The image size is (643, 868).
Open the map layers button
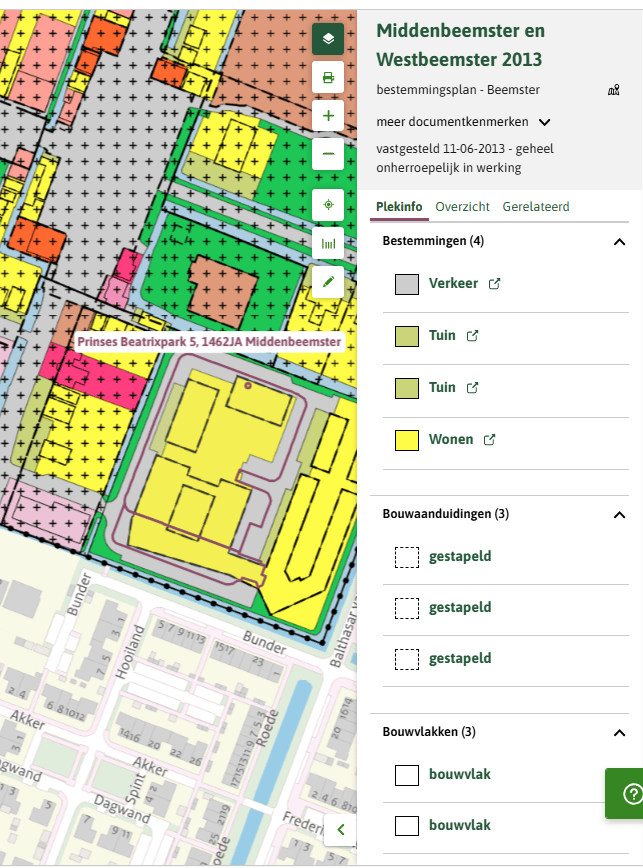[328, 39]
